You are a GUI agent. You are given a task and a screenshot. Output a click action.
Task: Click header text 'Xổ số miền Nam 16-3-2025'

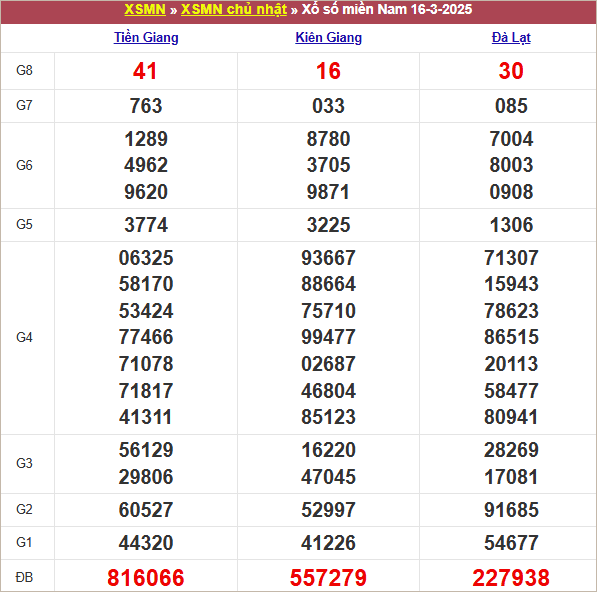(387, 9)
